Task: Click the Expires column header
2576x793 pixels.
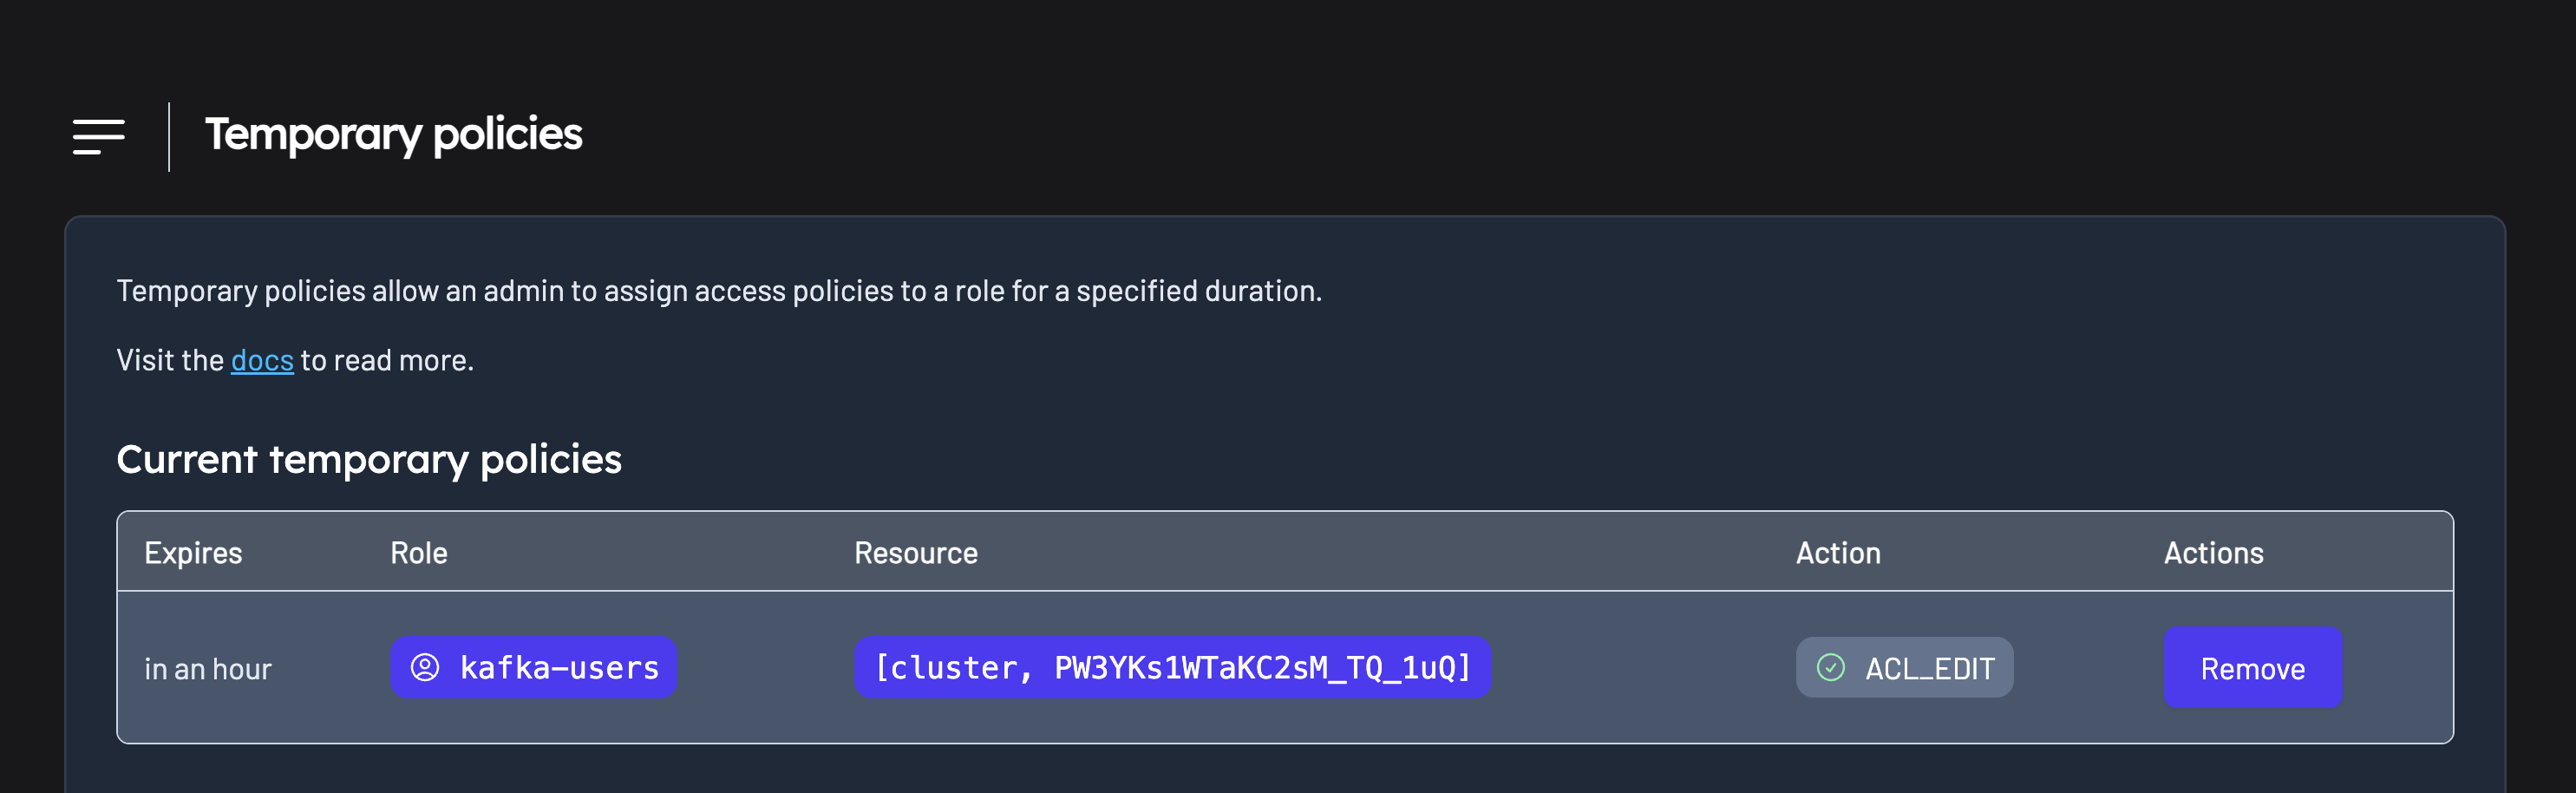Action: point(193,553)
